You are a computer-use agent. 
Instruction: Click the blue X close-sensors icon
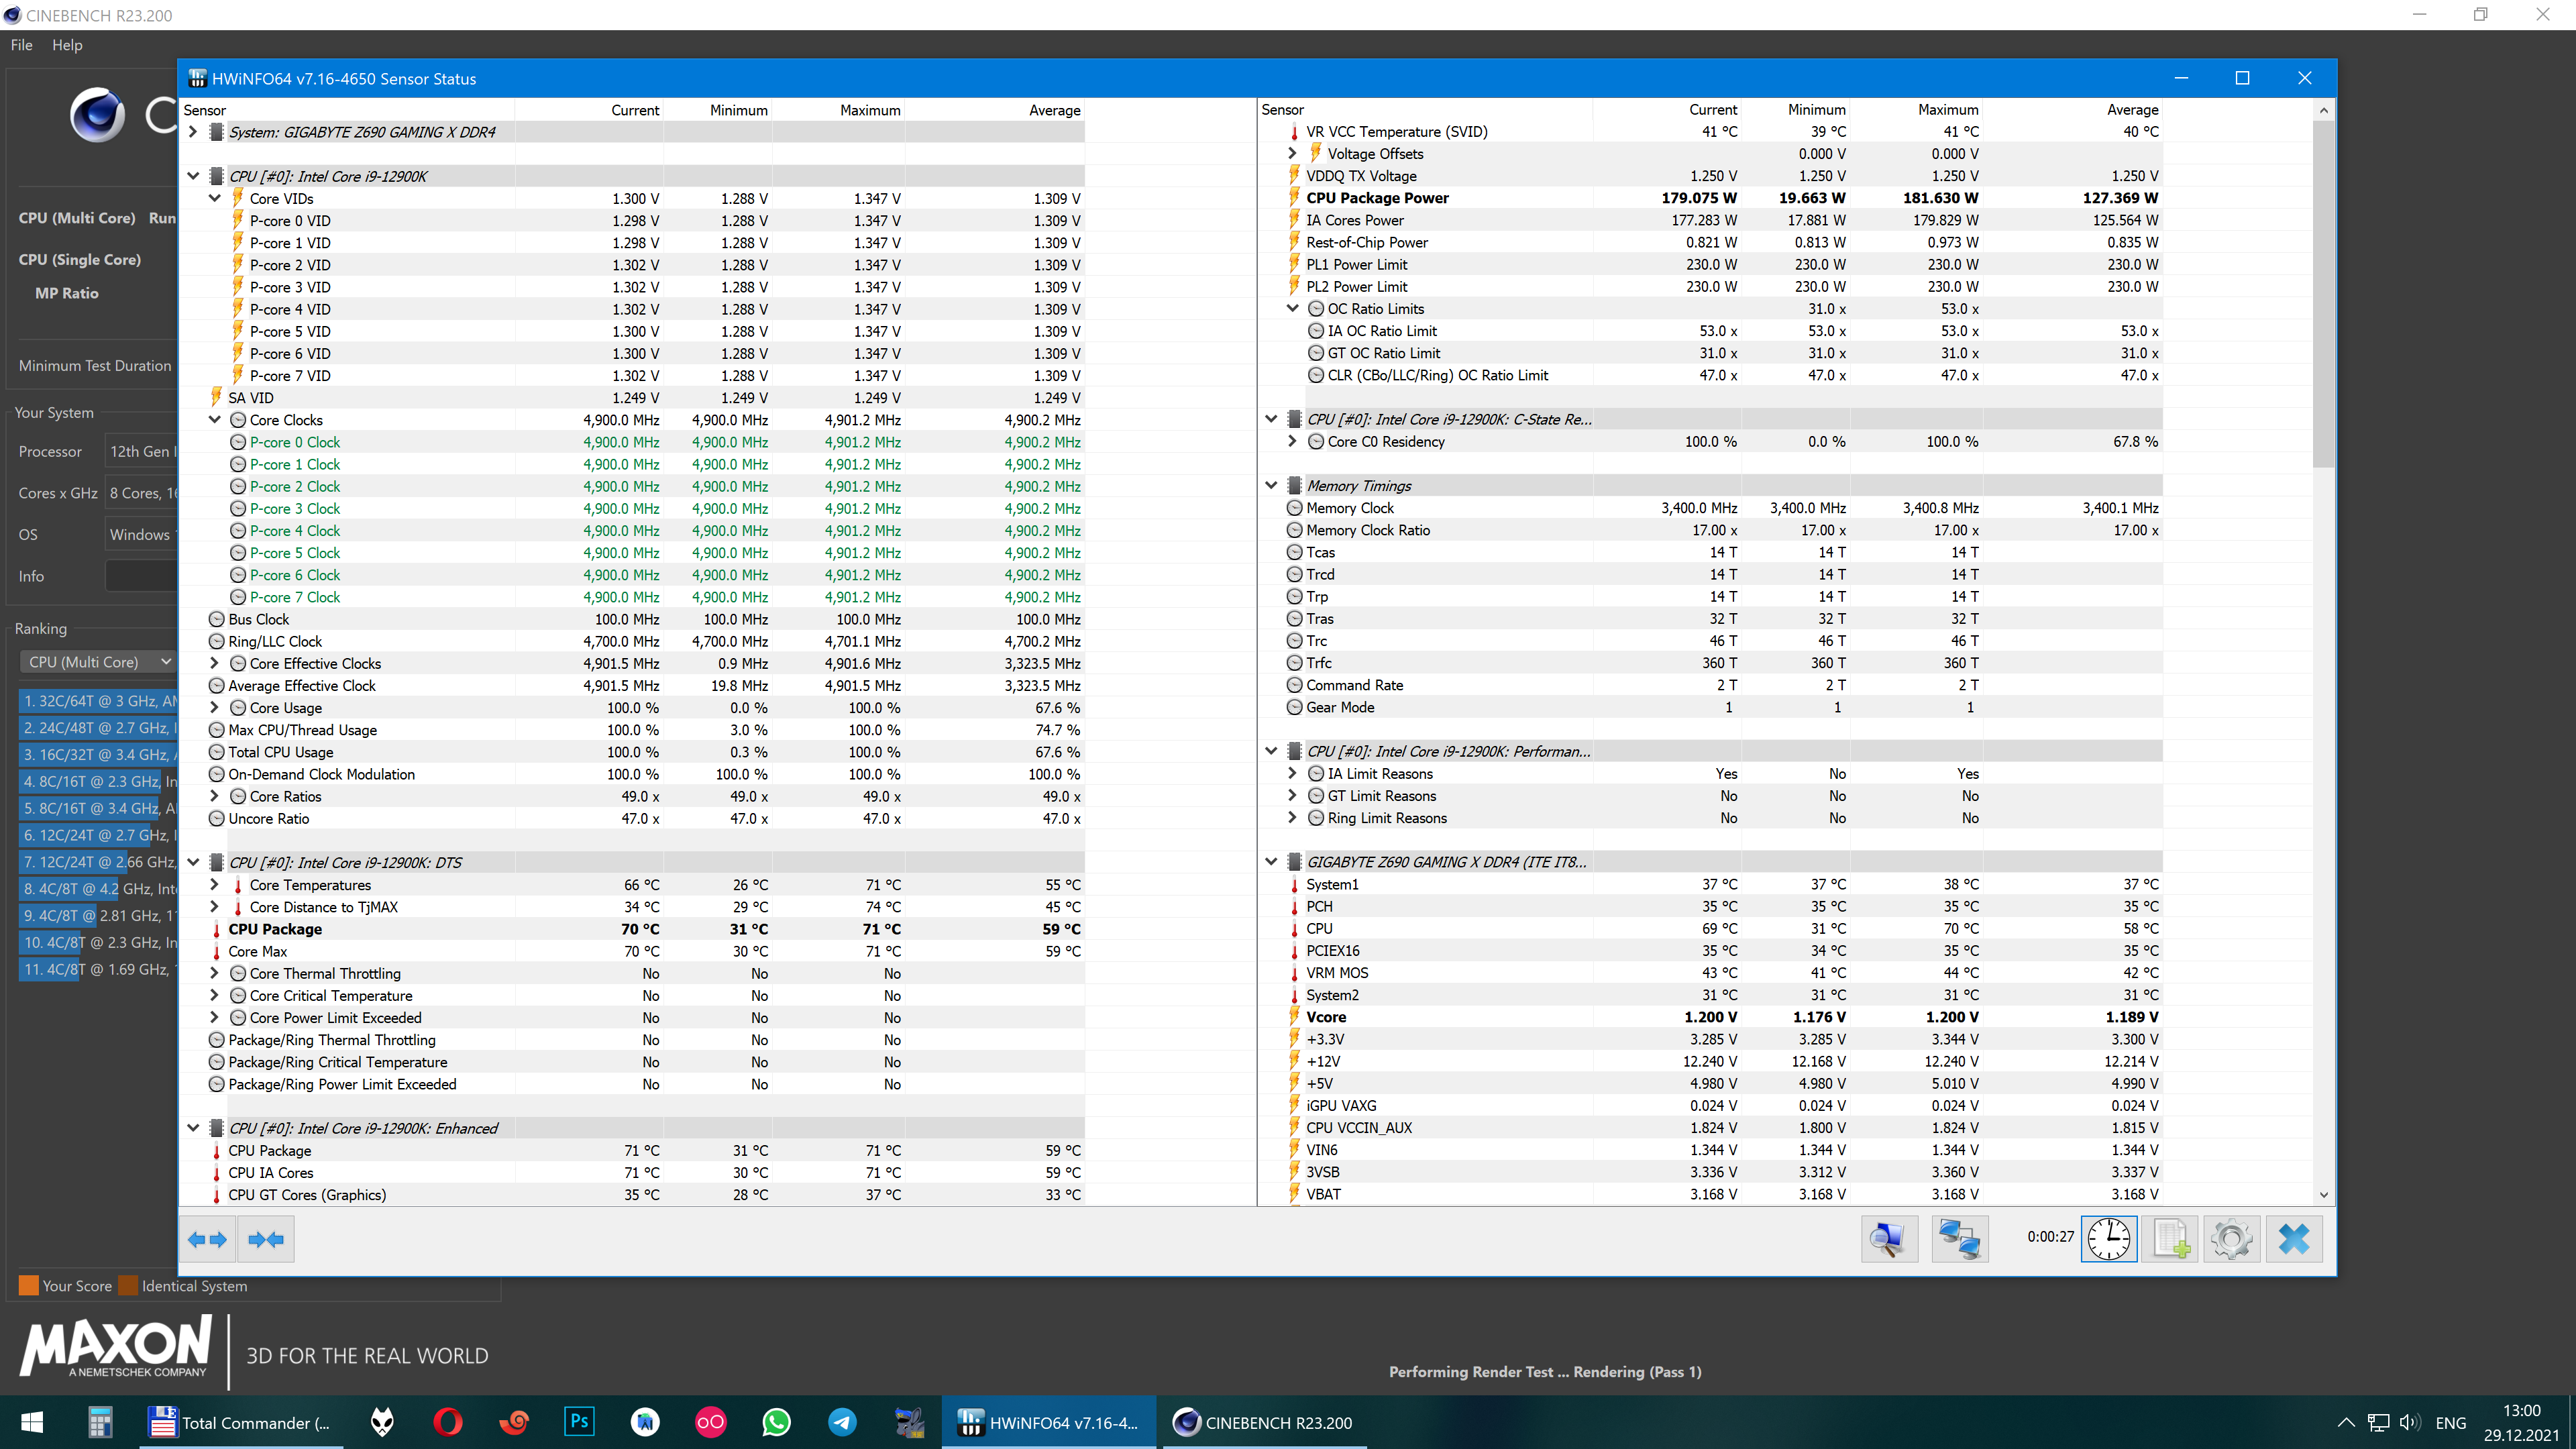(2293, 1239)
